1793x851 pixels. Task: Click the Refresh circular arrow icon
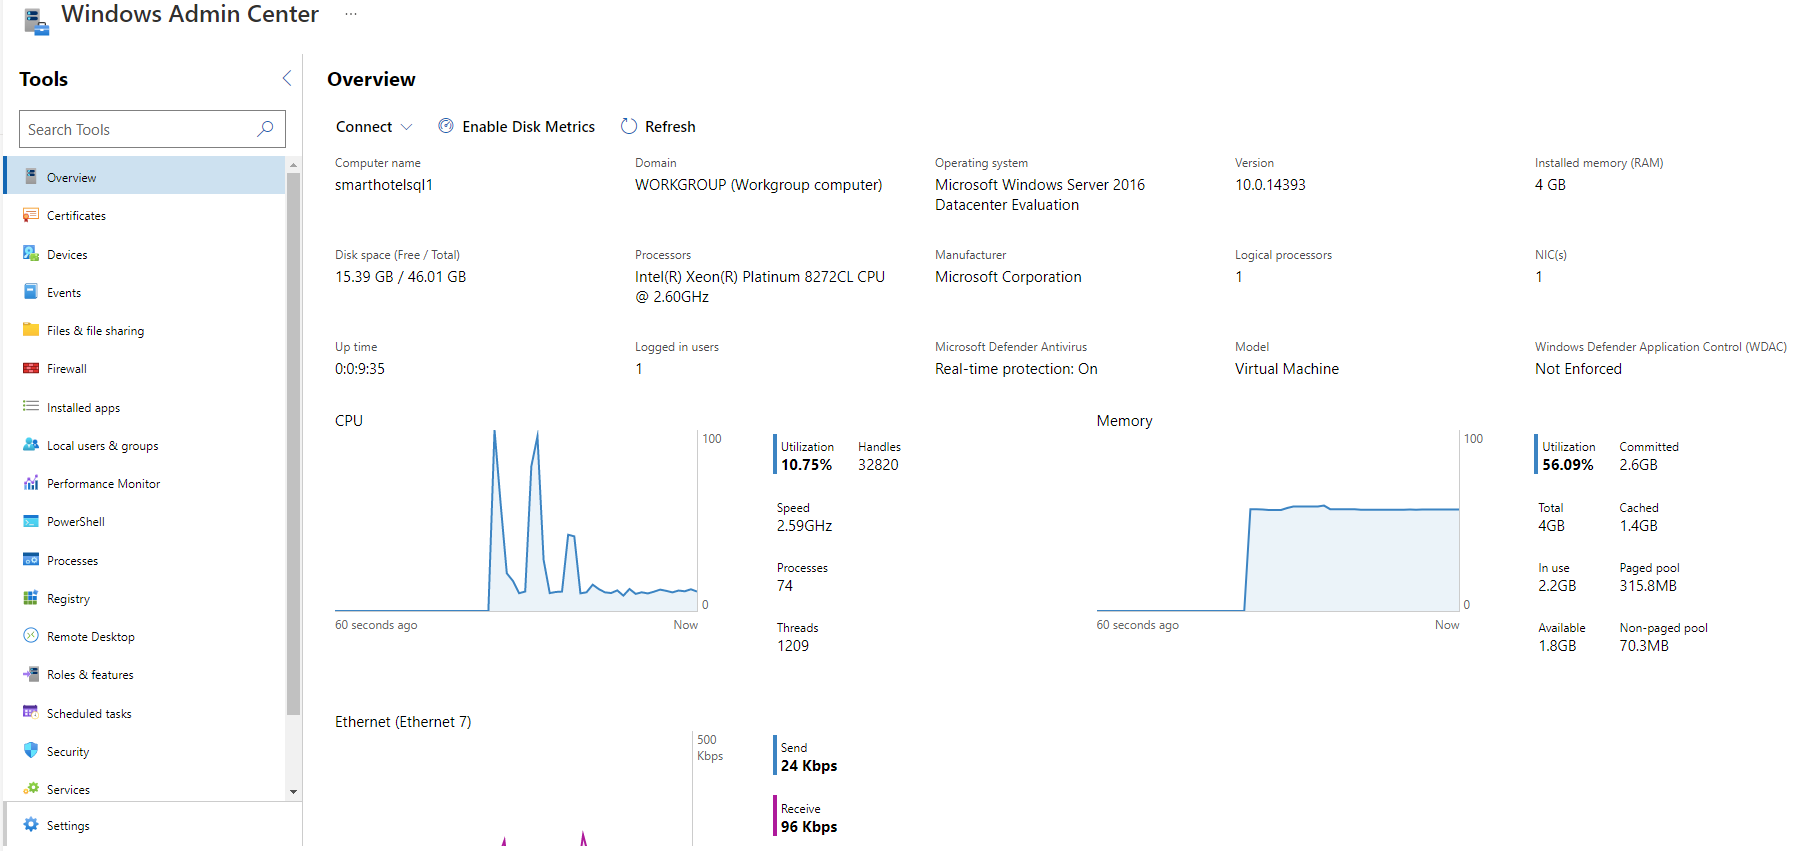coord(629,126)
